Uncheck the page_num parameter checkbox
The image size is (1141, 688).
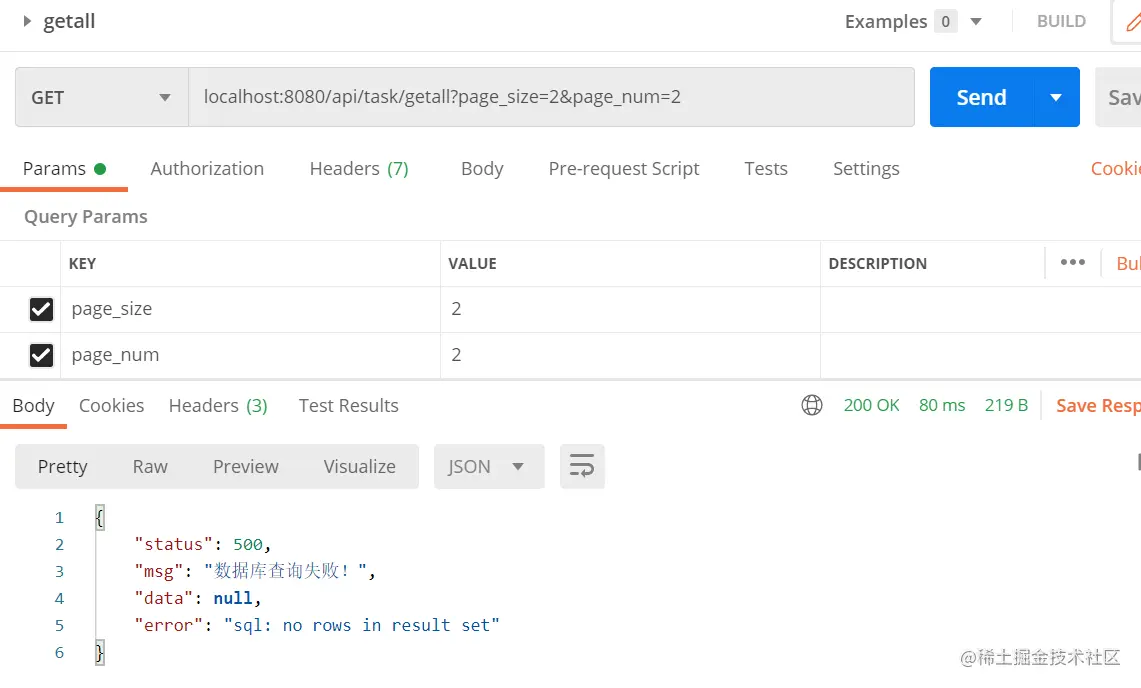[x=41, y=355]
